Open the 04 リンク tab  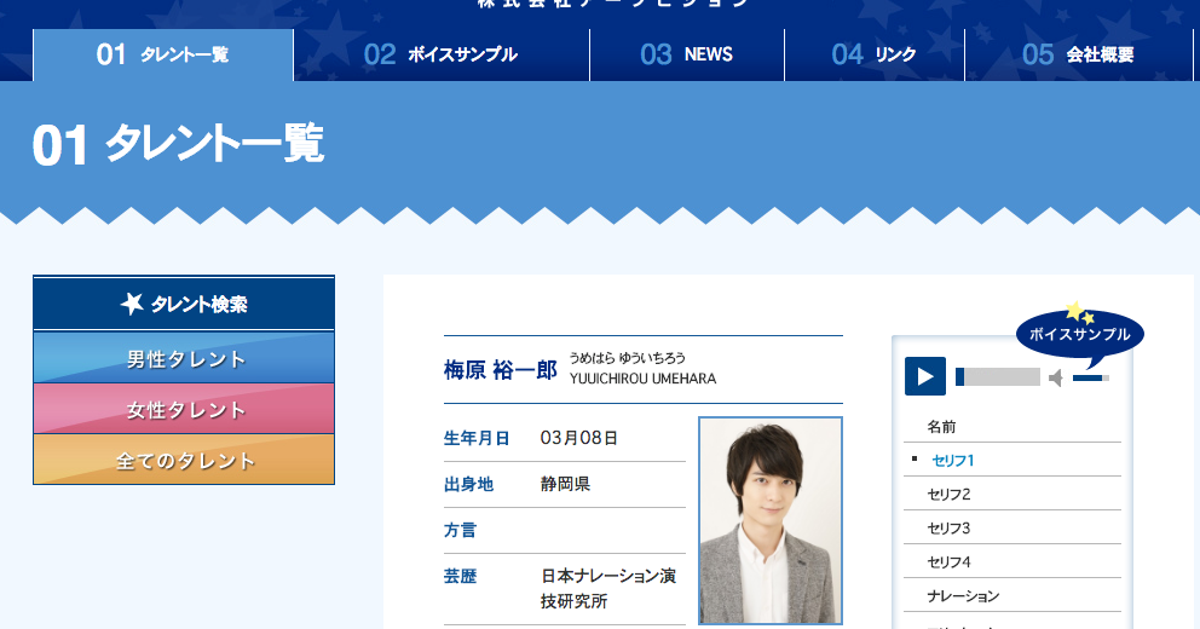coord(874,55)
